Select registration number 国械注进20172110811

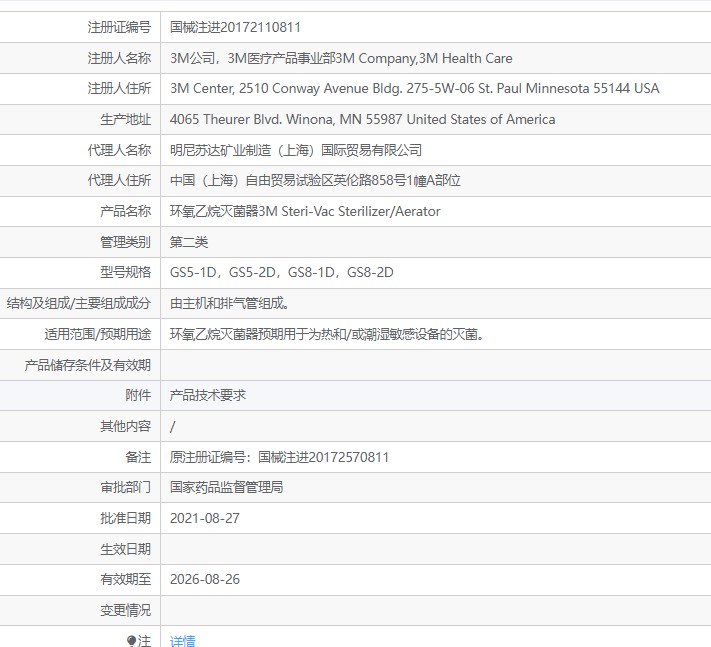pyautogui.click(x=235, y=27)
